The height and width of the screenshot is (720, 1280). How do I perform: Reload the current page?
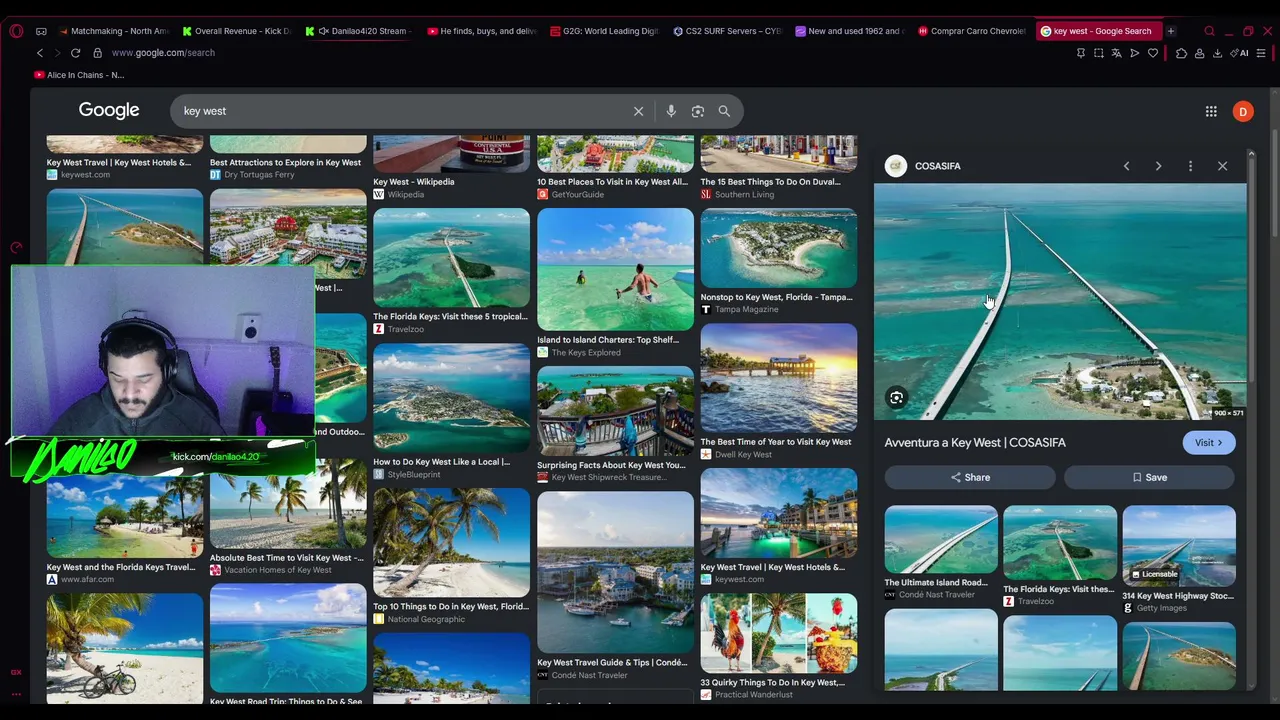click(75, 53)
